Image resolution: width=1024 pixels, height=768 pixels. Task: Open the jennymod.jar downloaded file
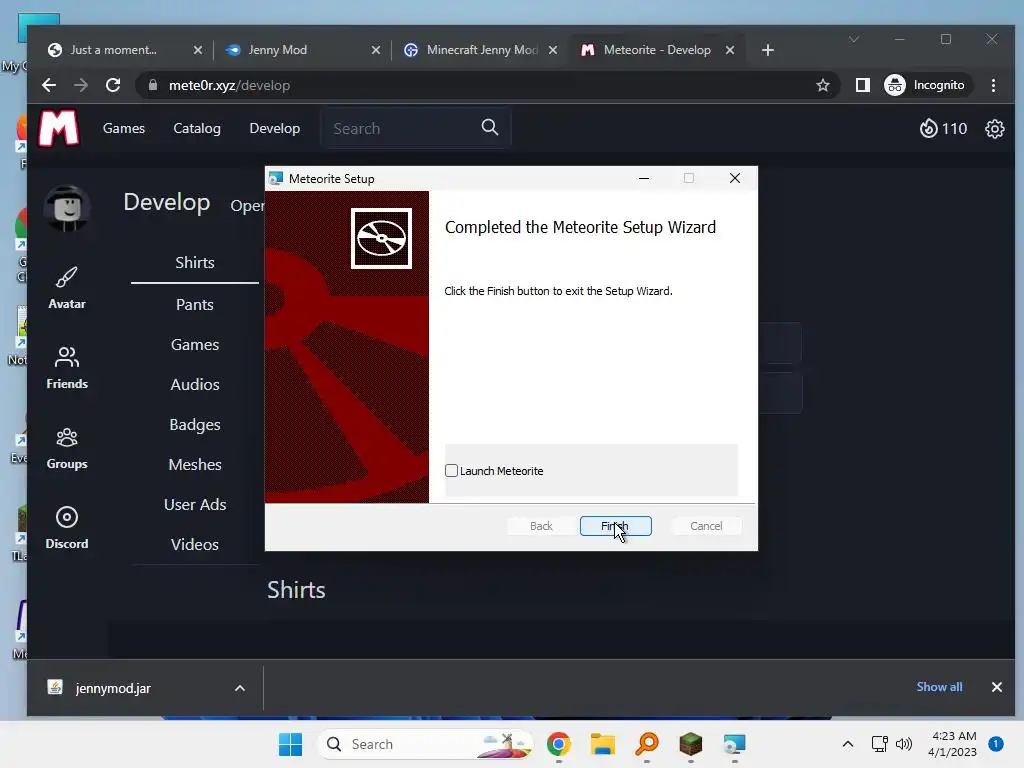tap(112, 688)
